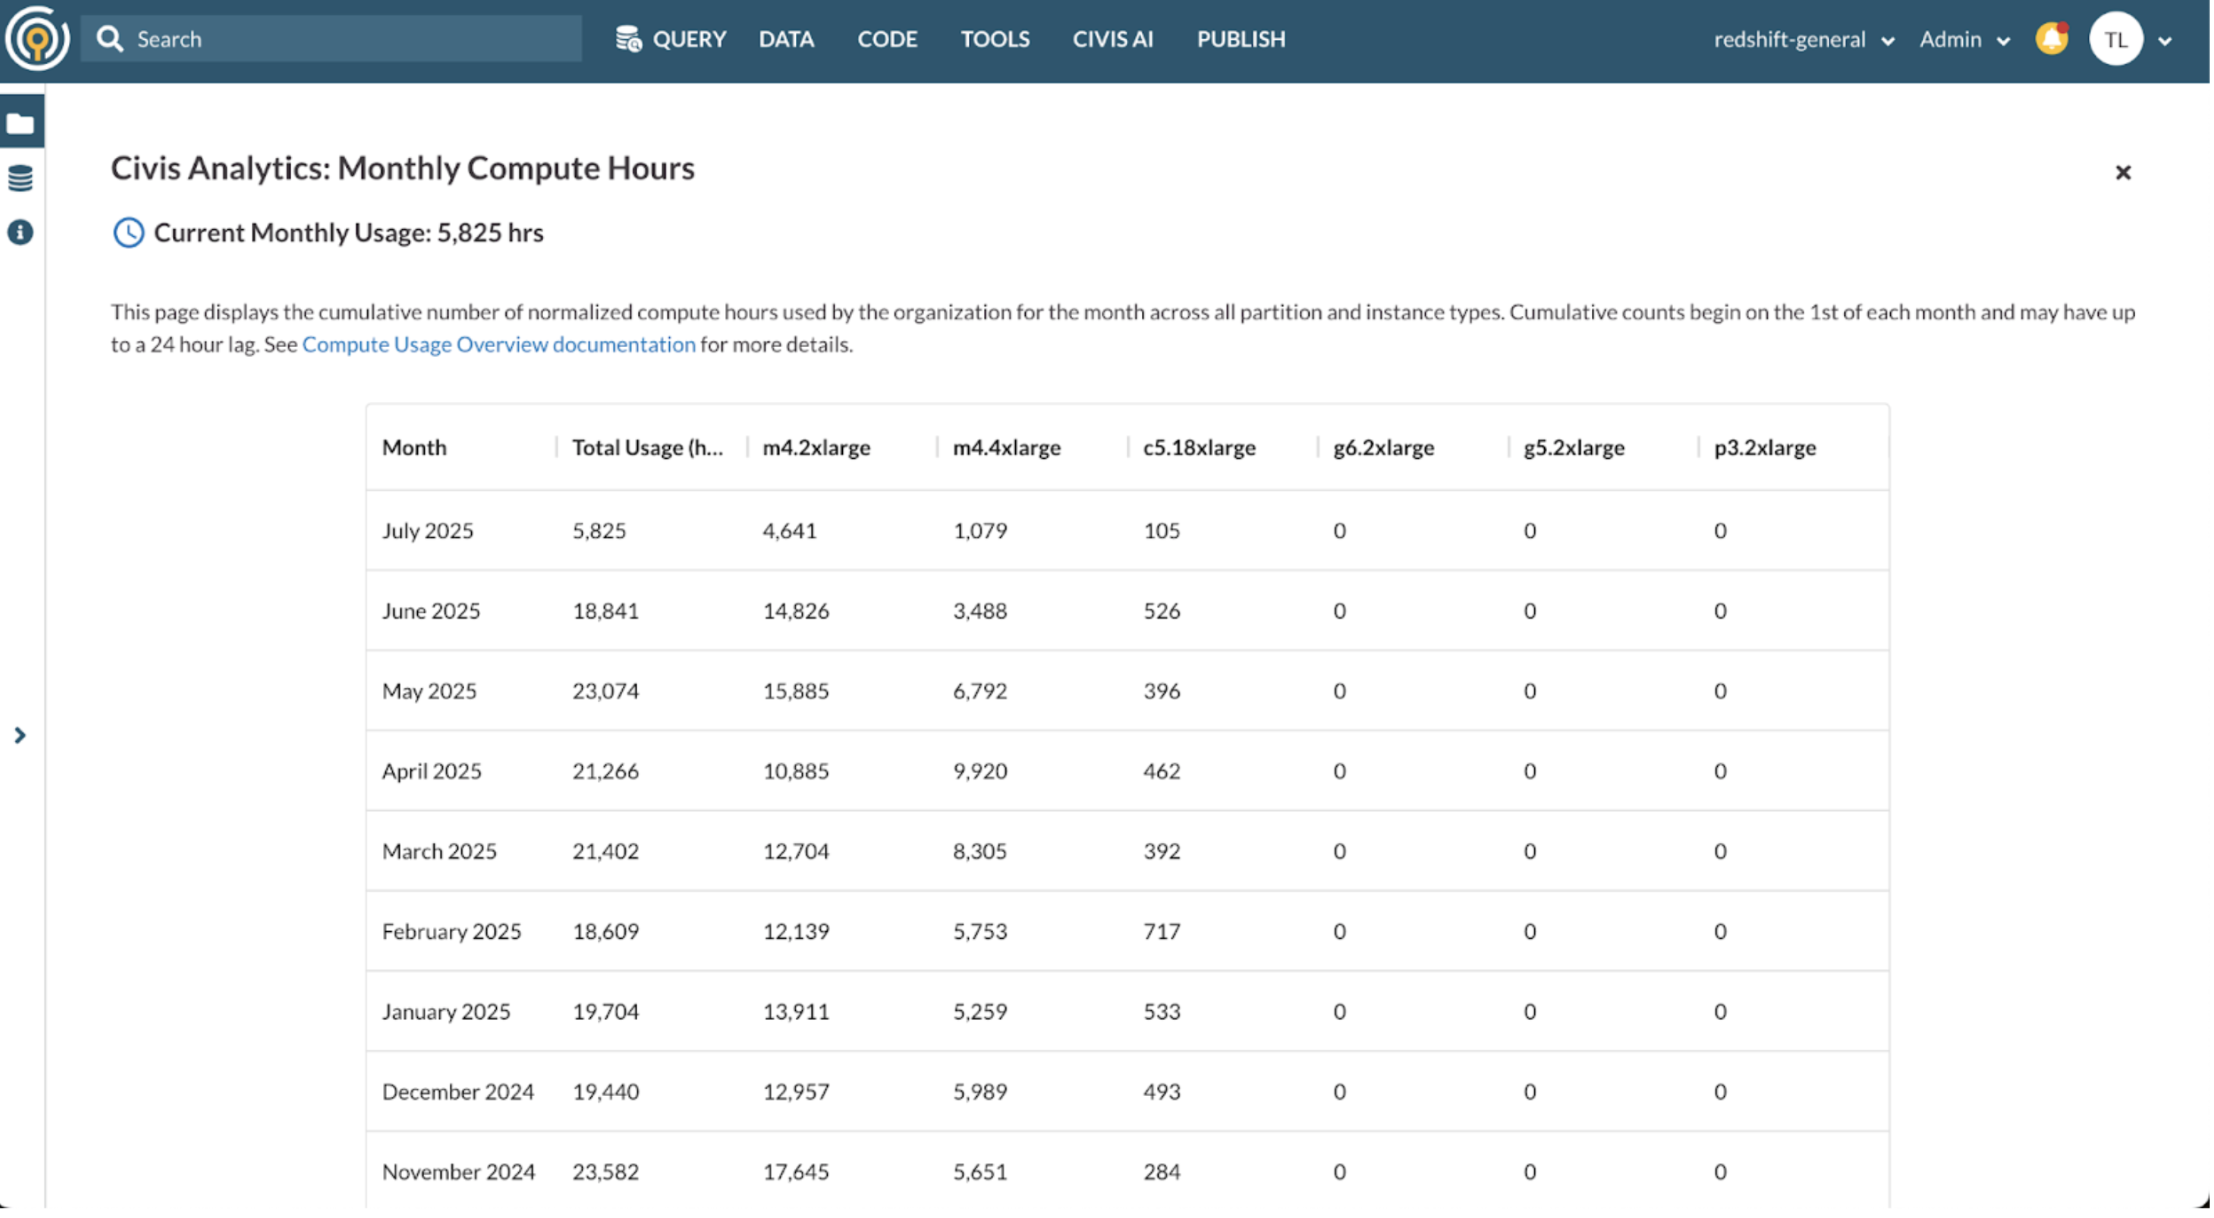Open the DATA menu
Viewport: 2214px width, 1218px height.
tap(786, 39)
